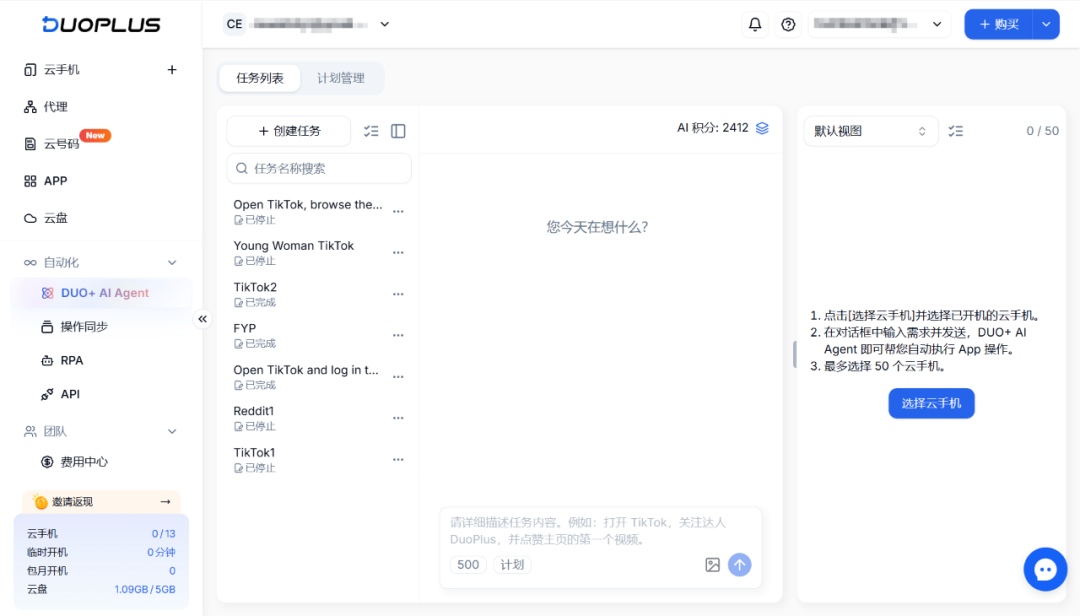Open more options for 'Open TikTok, browse the...'
This screenshot has width=1080, height=616.
[x=398, y=212]
